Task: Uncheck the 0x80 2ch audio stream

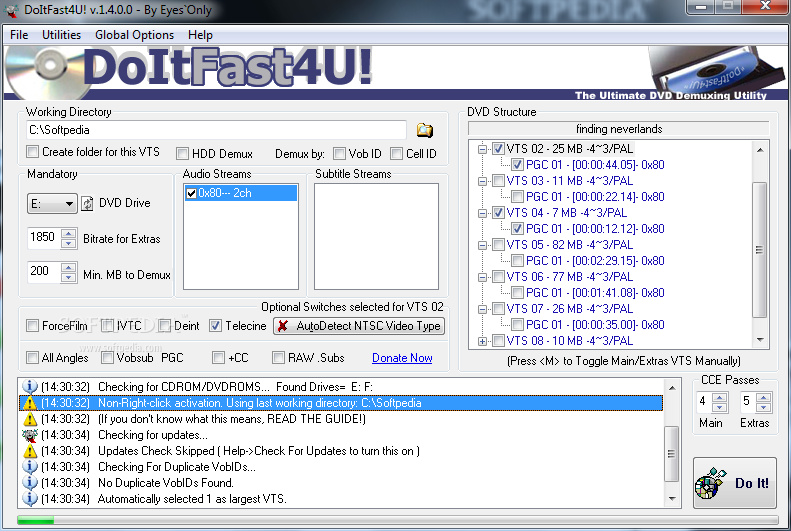Action: coord(191,193)
